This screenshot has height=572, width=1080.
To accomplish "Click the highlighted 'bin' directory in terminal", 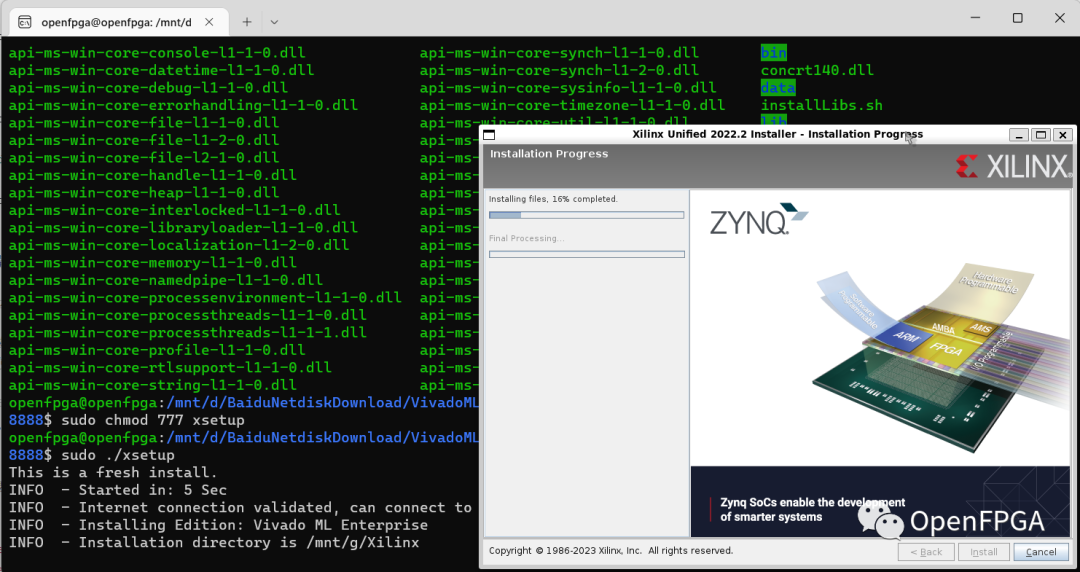I will 774,53.
